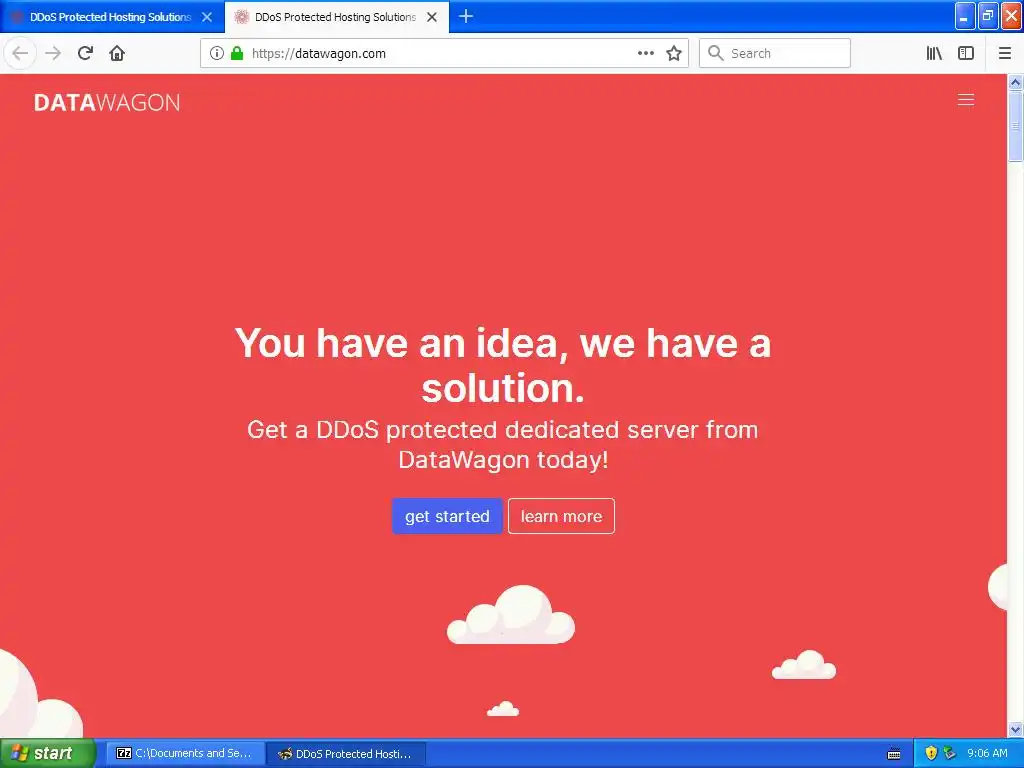Focus the browser Search field

pos(775,54)
